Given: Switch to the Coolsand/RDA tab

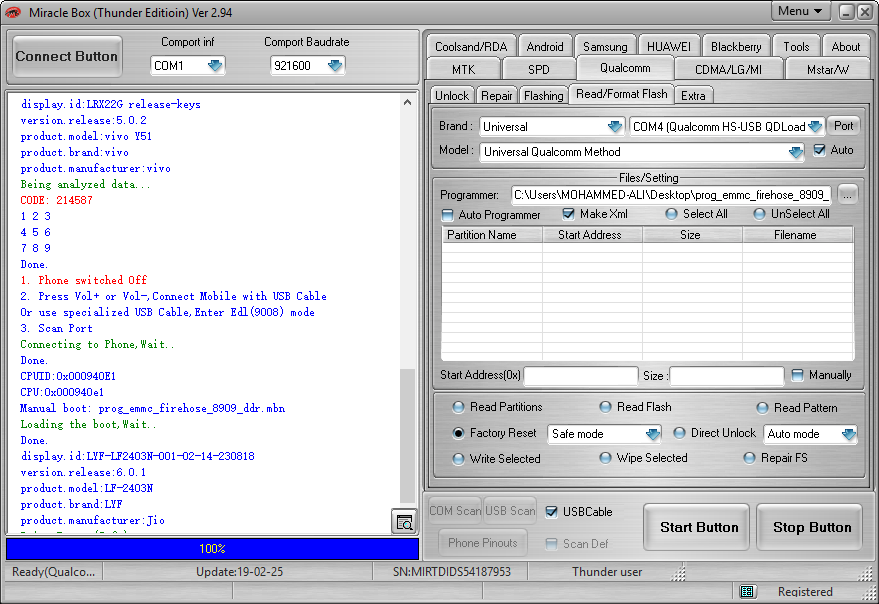Looking at the screenshot, I should point(471,47).
